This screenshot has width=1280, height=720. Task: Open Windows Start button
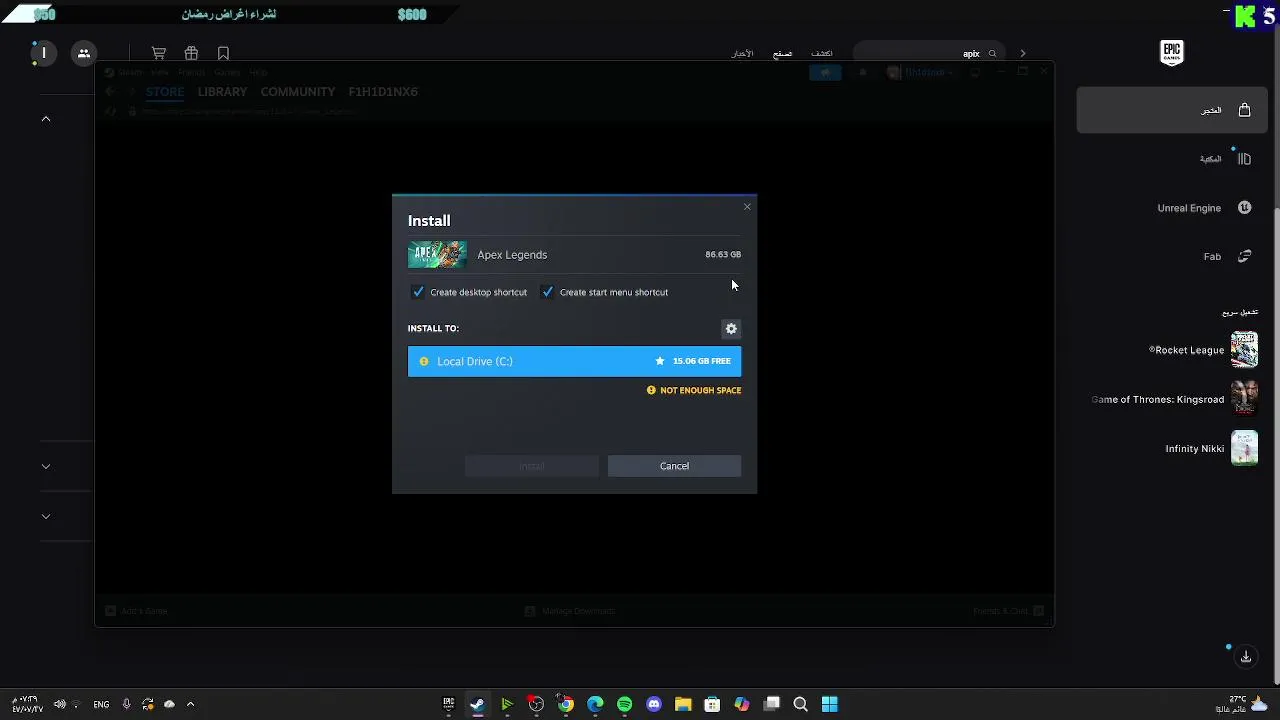click(x=830, y=704)
